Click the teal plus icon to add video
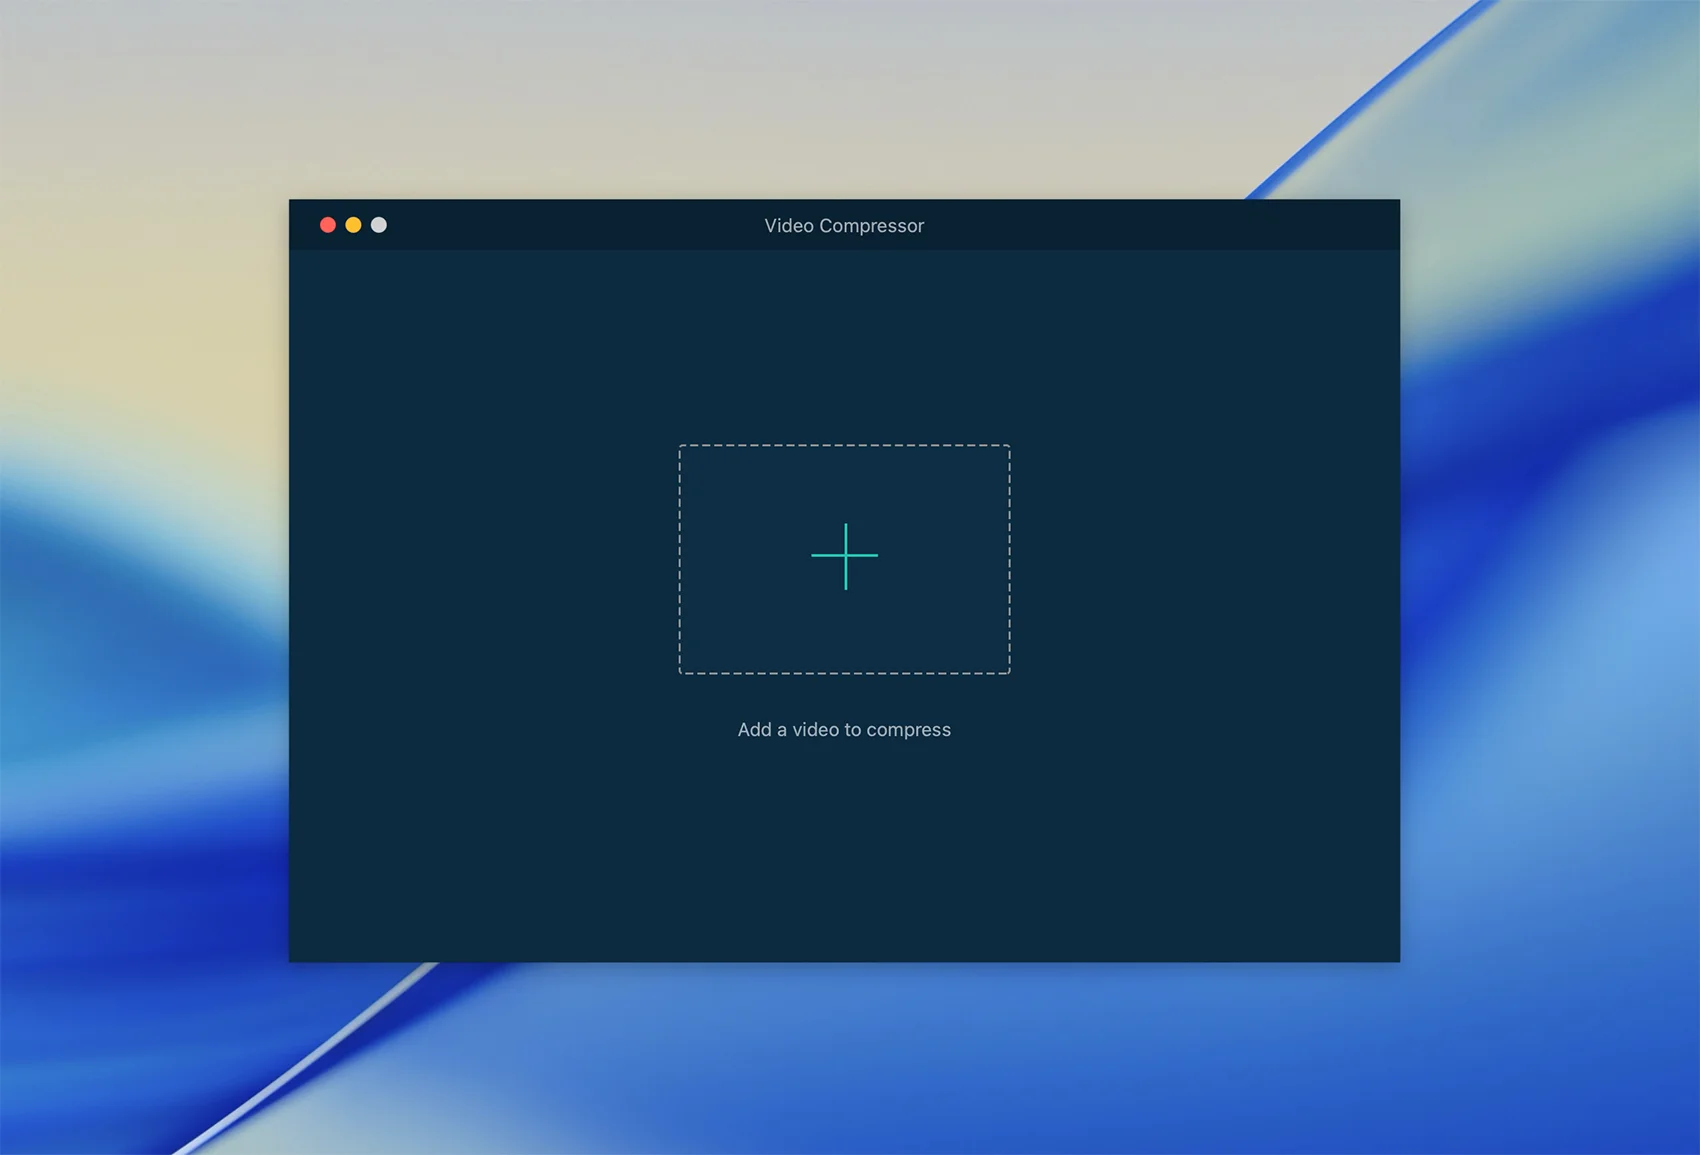The height and width of the screenshot is (1155, 1700). (x=845, y=556)
